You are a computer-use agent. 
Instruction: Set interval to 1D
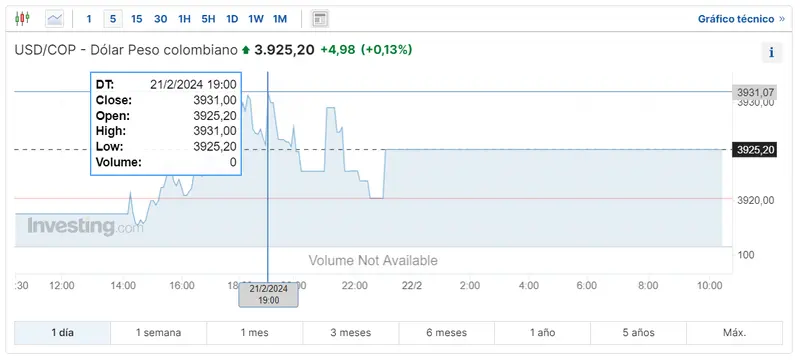coord(232,19)
